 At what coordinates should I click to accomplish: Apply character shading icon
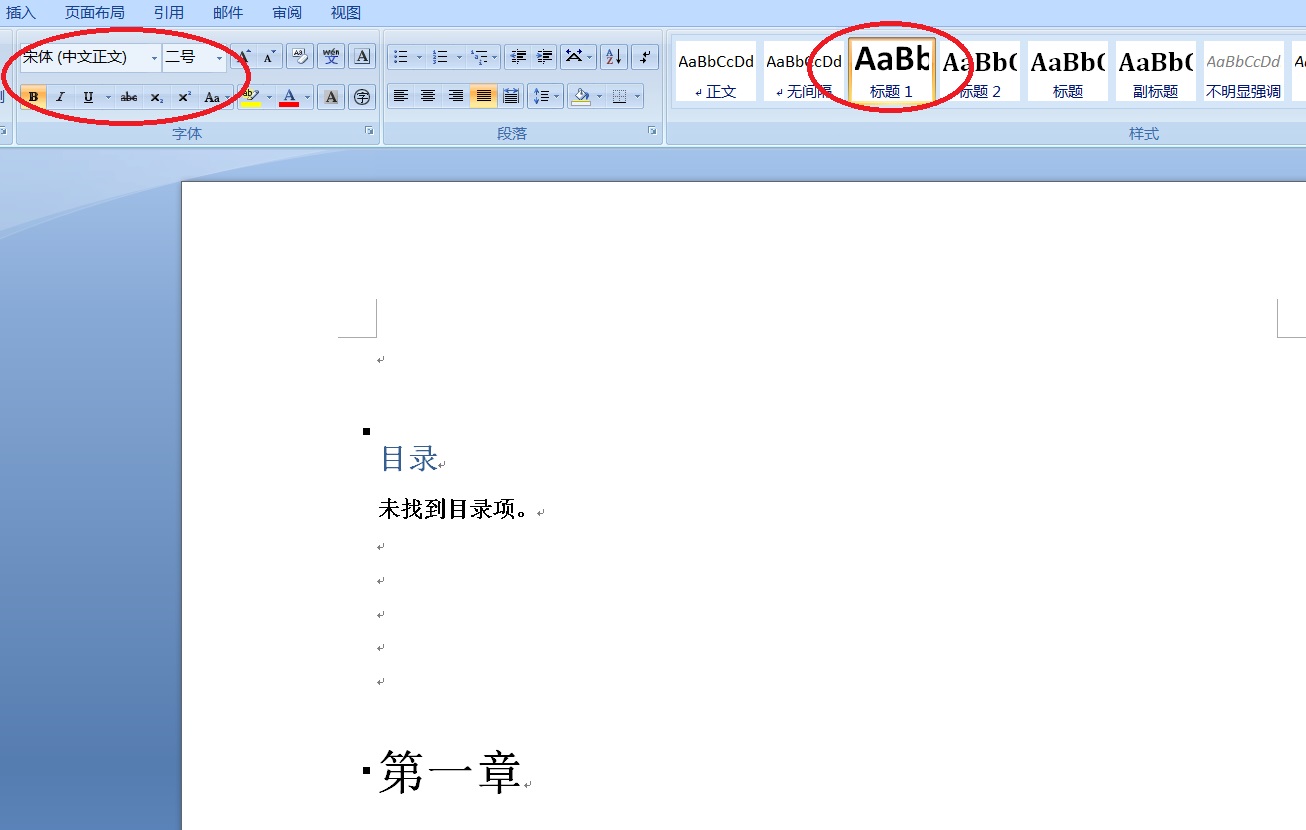(x=332, y=97)
